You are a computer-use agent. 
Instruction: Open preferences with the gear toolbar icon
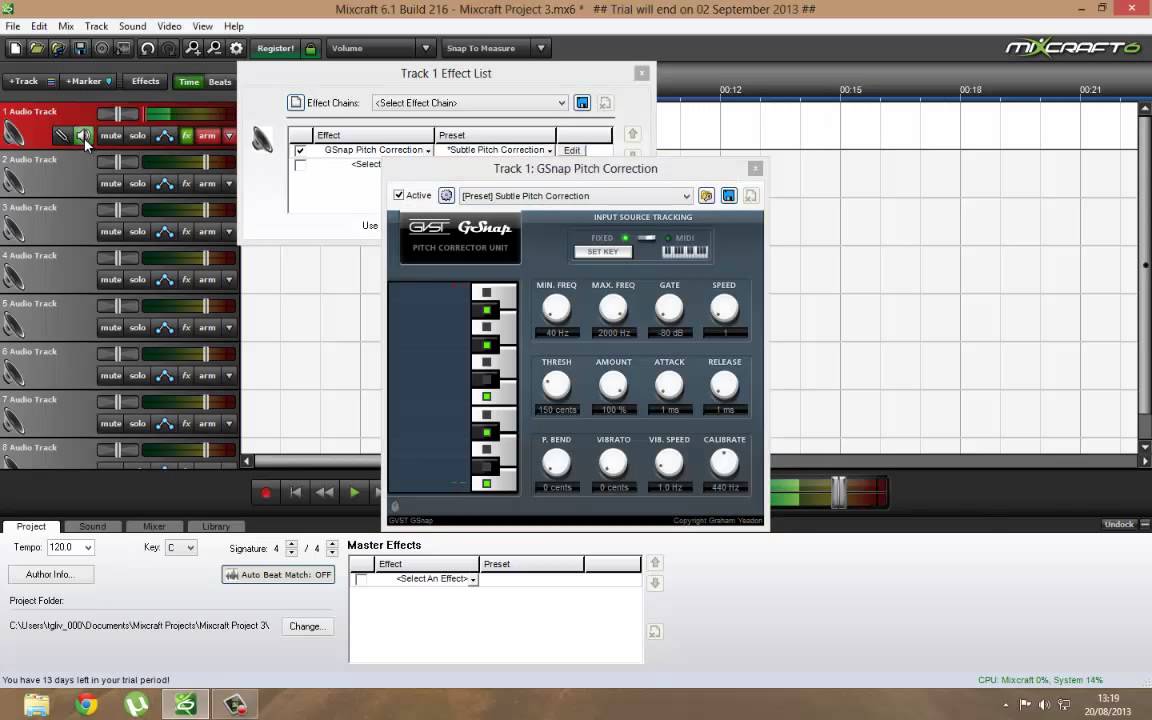pos(237,48)
